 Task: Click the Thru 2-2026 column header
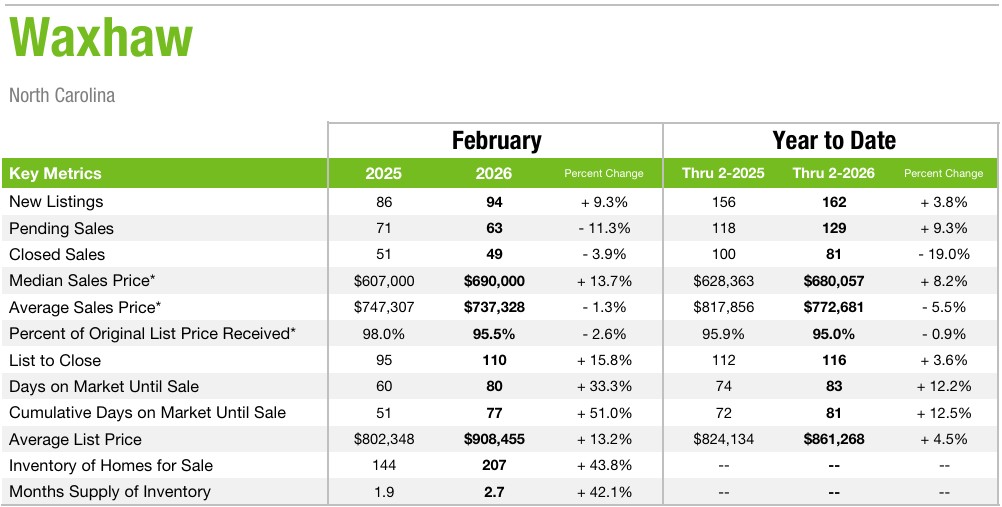tap(833, 173)
